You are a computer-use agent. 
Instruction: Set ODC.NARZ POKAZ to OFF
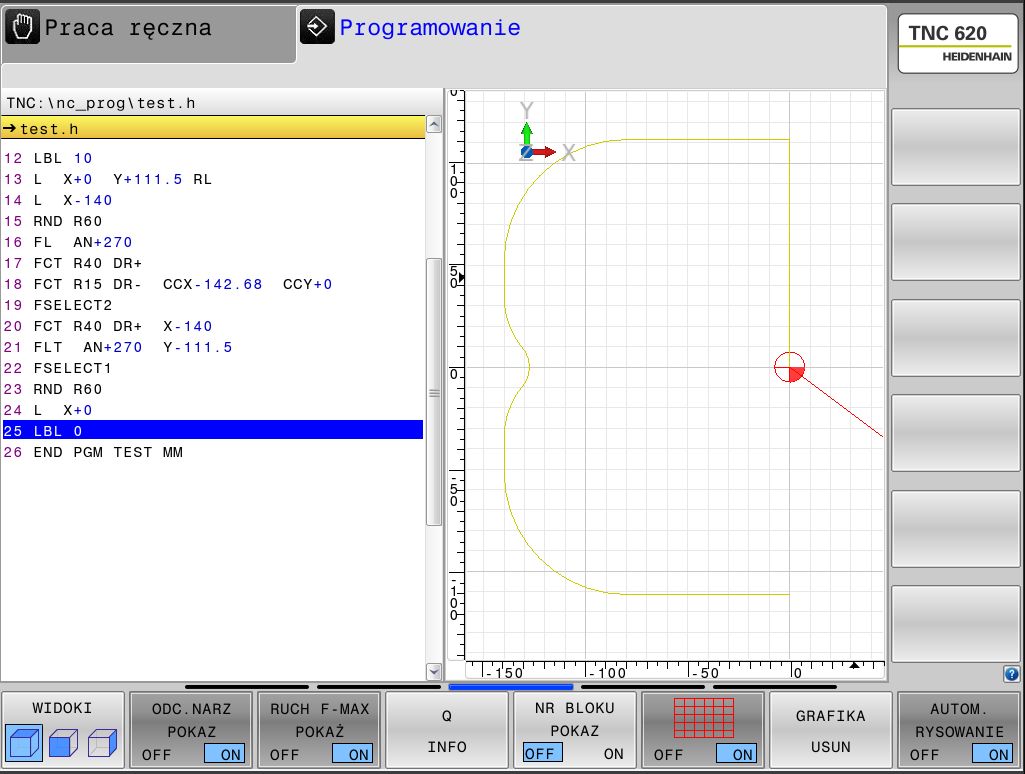tap(156, 755)
